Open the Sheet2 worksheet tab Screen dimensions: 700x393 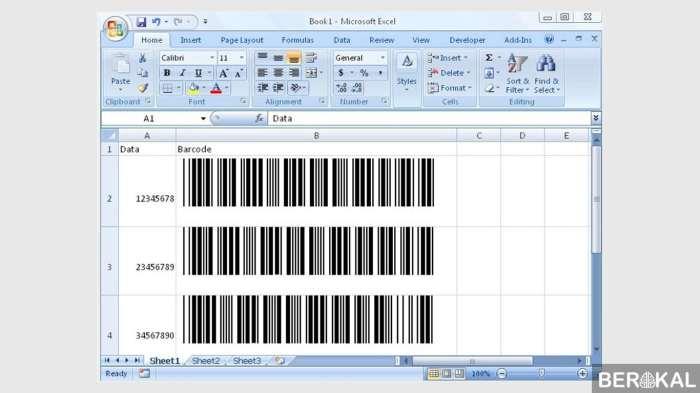tap(205, 361)
